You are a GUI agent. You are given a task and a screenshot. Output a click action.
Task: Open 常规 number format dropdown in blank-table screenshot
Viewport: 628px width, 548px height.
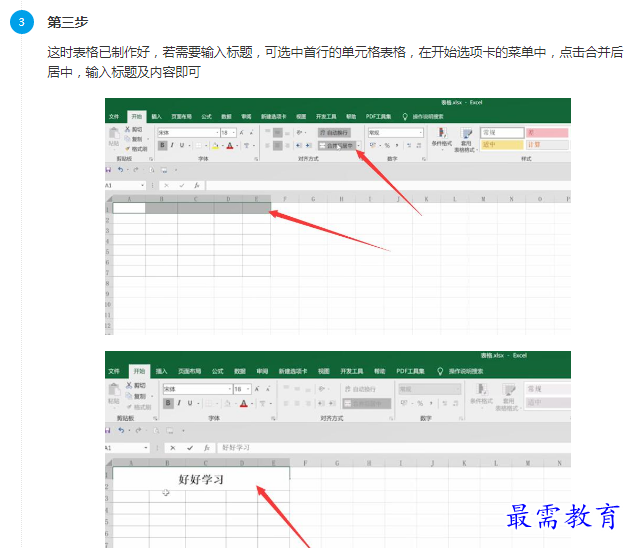click(421, 132)
